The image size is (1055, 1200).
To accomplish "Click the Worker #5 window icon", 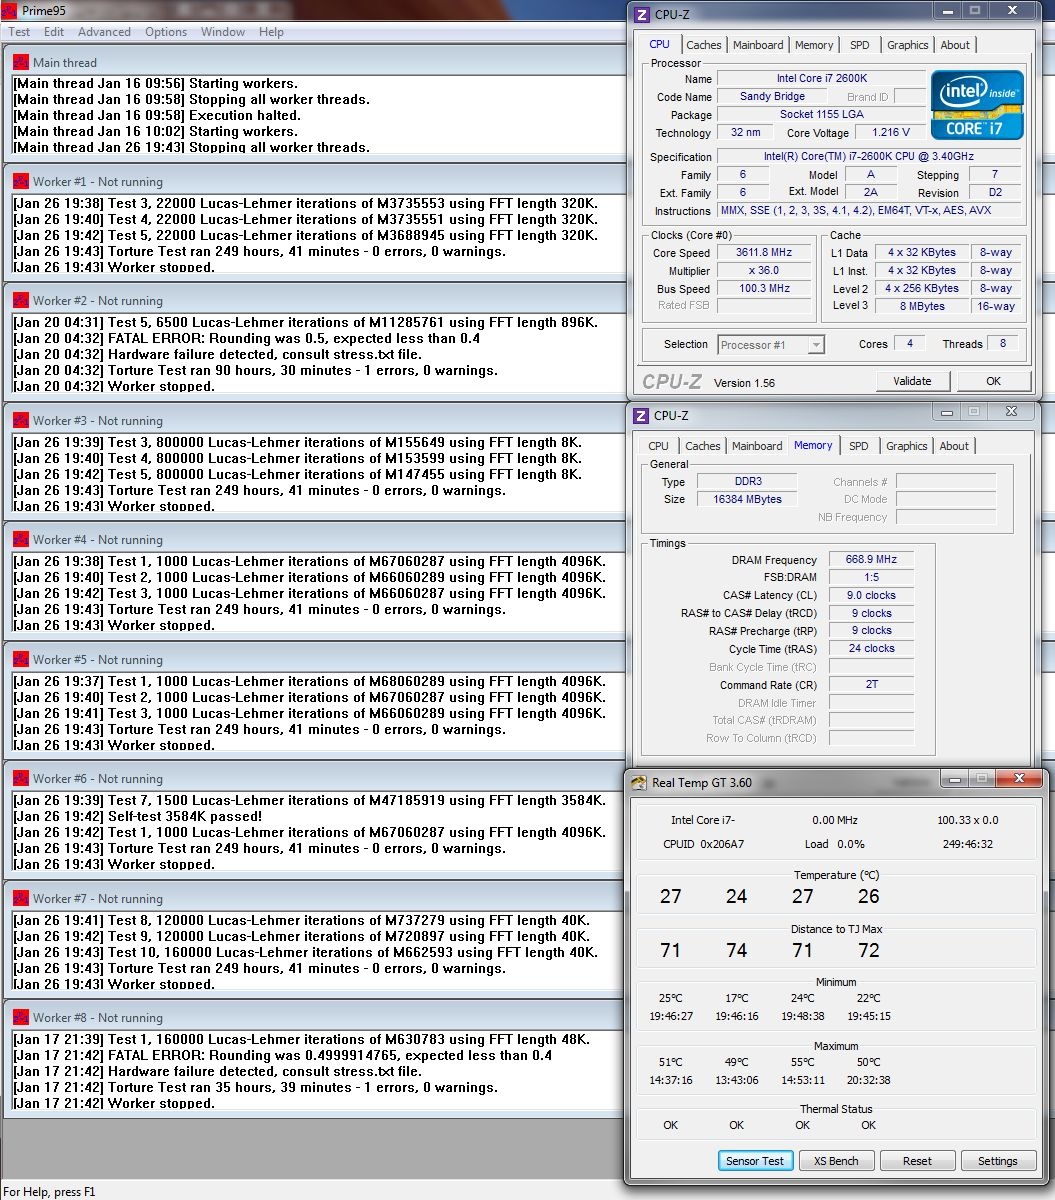I will pyautogui.click(x=21, y=659).
